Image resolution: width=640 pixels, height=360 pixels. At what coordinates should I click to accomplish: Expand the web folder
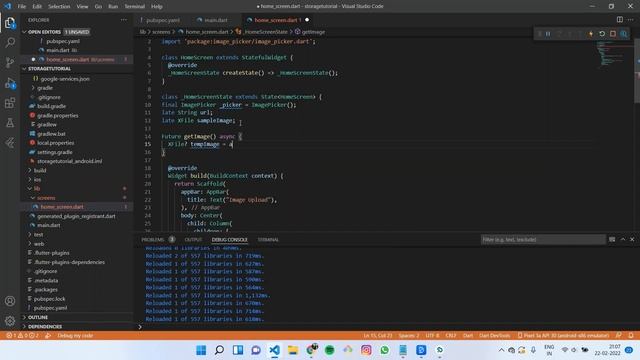click(39, 244)
